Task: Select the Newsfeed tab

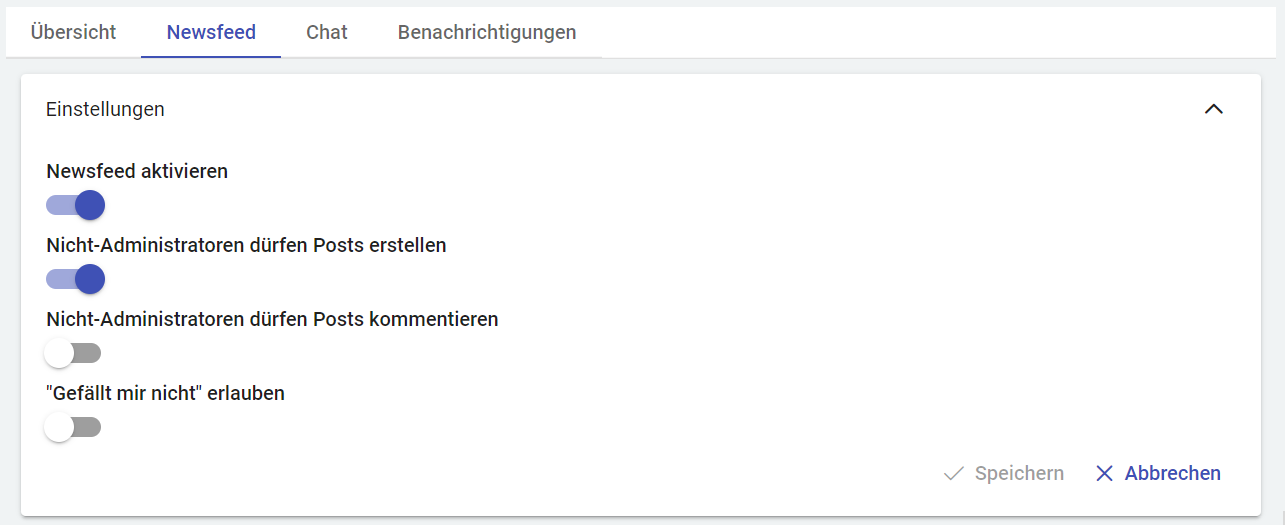Action: tap(211, 32)
